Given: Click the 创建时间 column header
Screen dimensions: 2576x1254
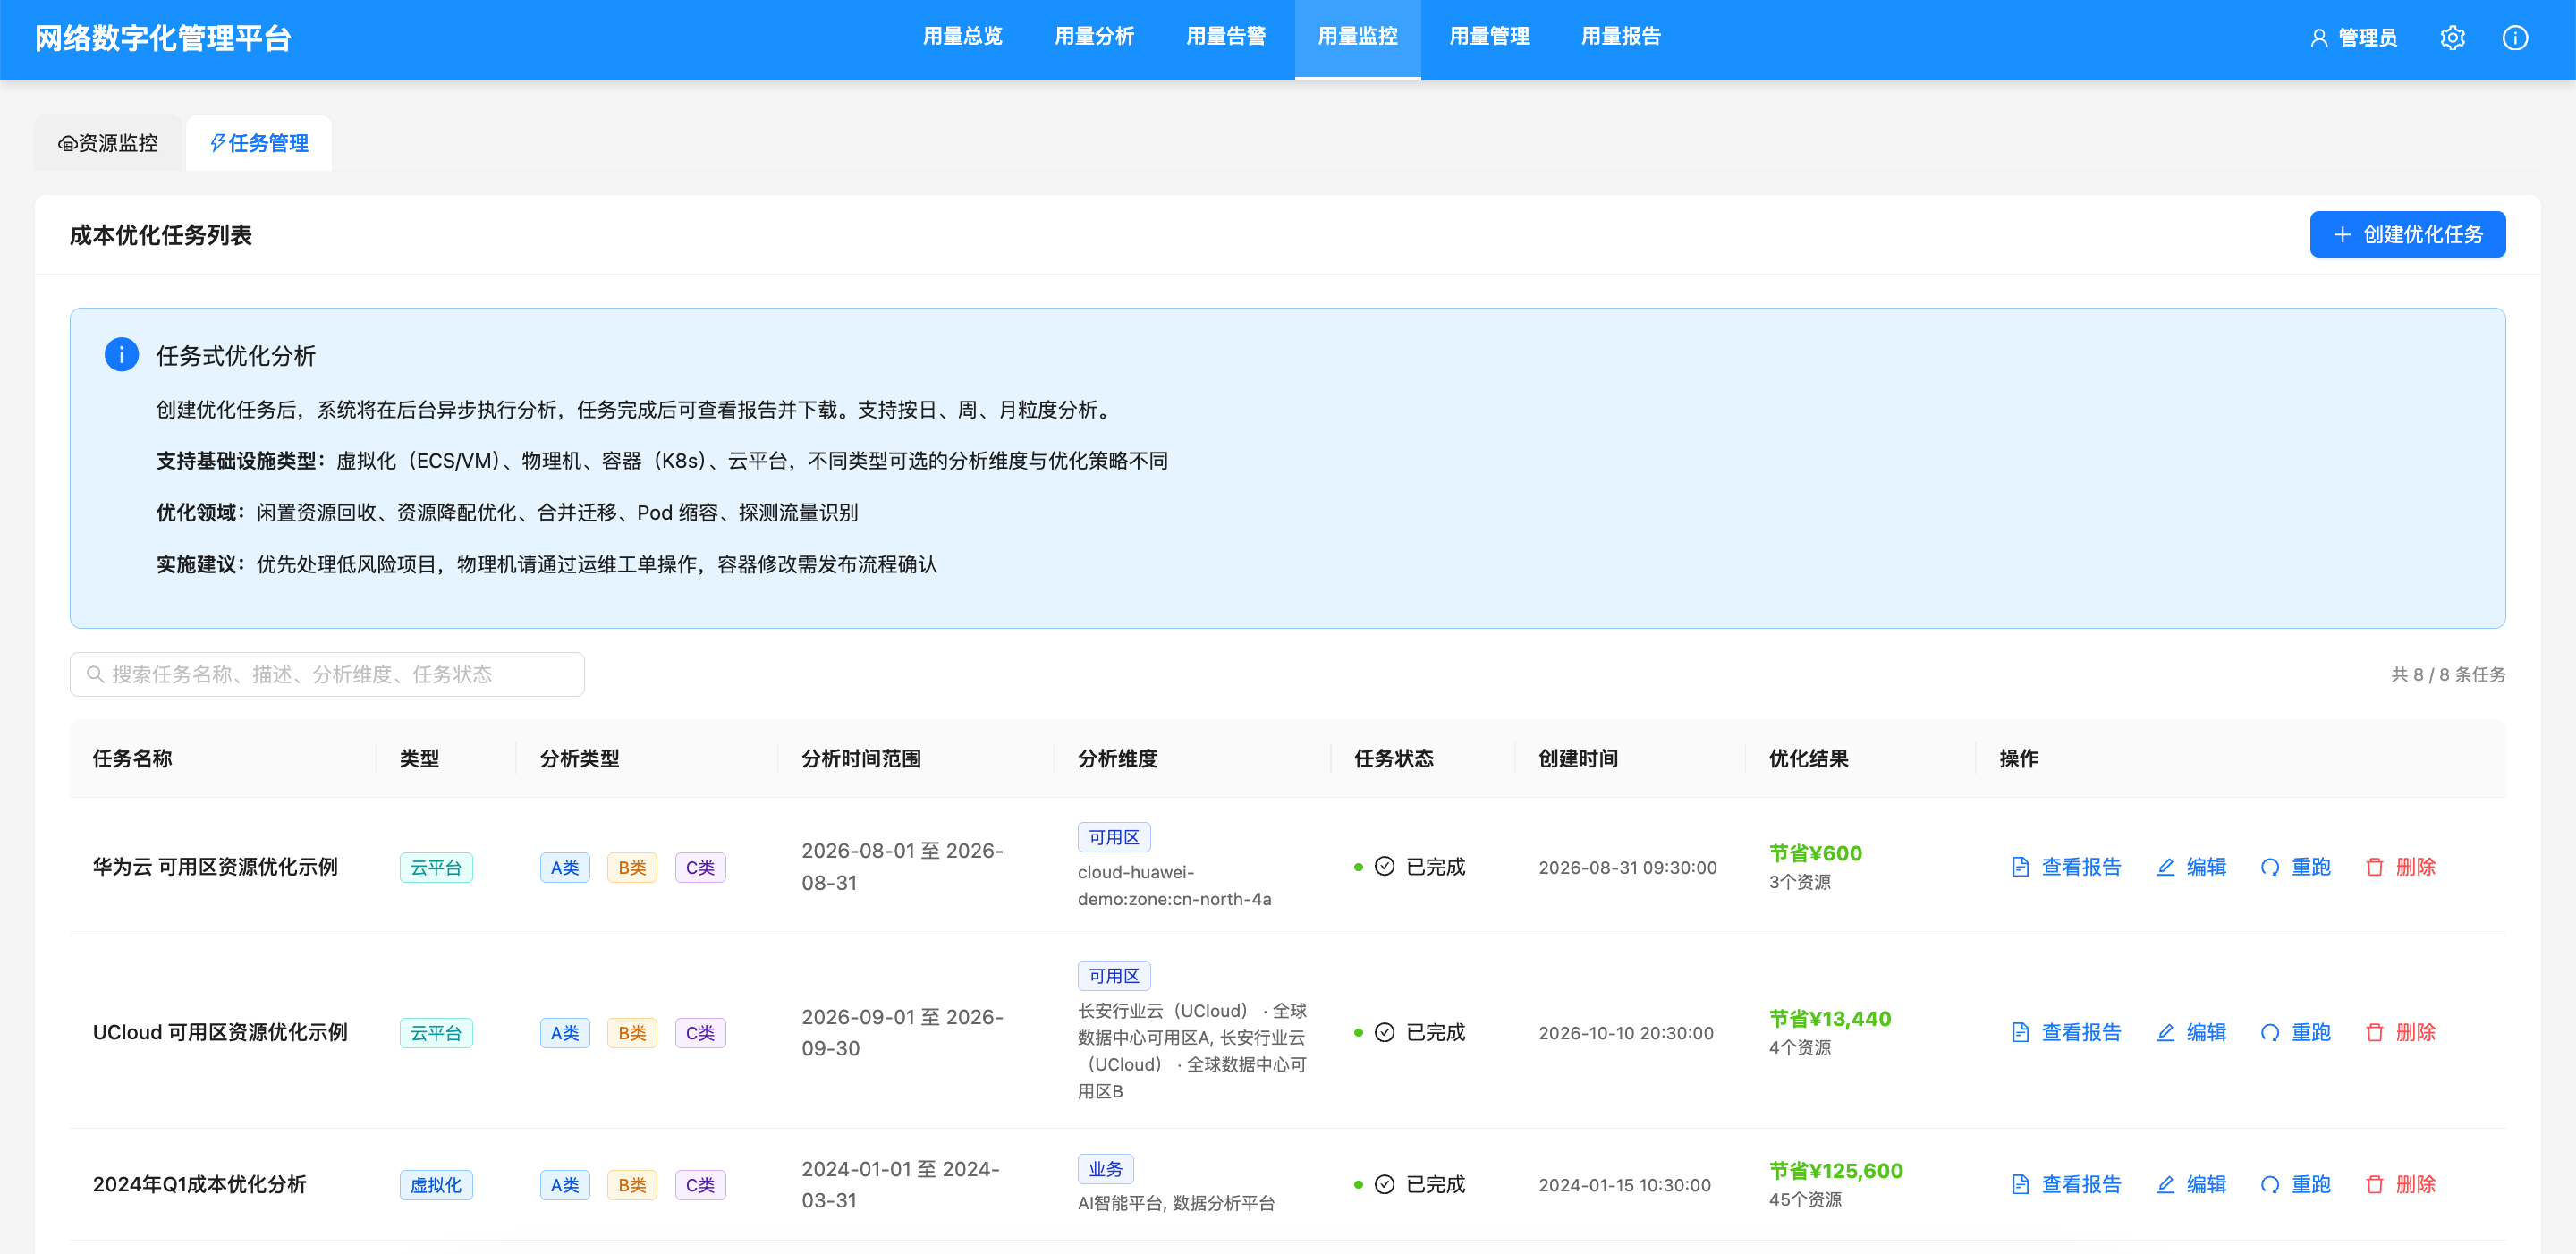Looking at the screenshot, I should pyautogui.click(x=1578, y=758).
